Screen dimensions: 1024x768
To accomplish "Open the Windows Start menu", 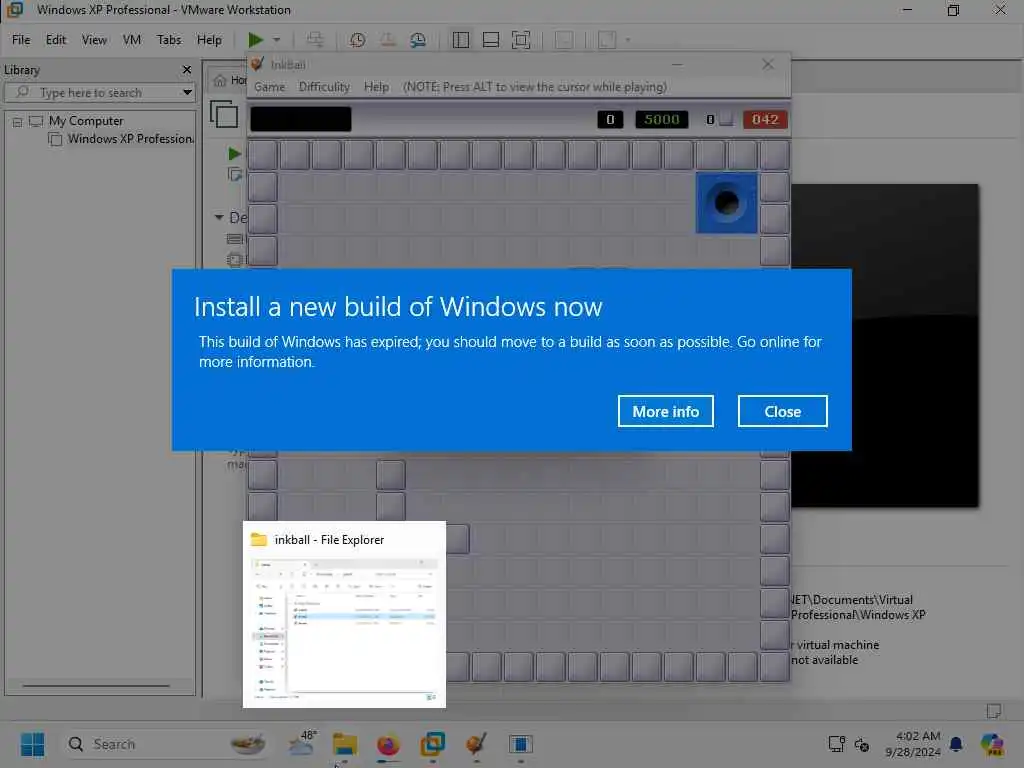I will (33, 744).
